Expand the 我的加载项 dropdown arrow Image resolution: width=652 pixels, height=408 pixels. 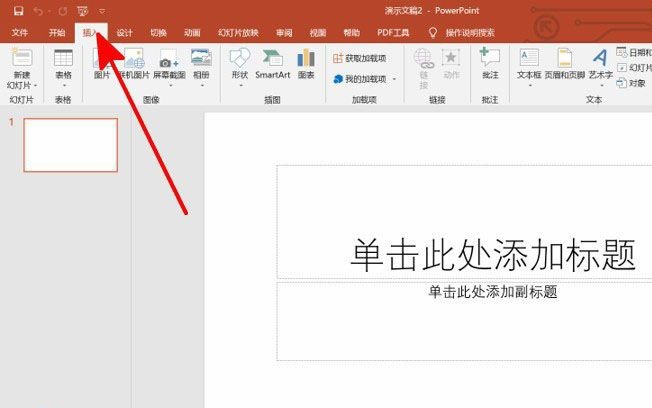394,78
